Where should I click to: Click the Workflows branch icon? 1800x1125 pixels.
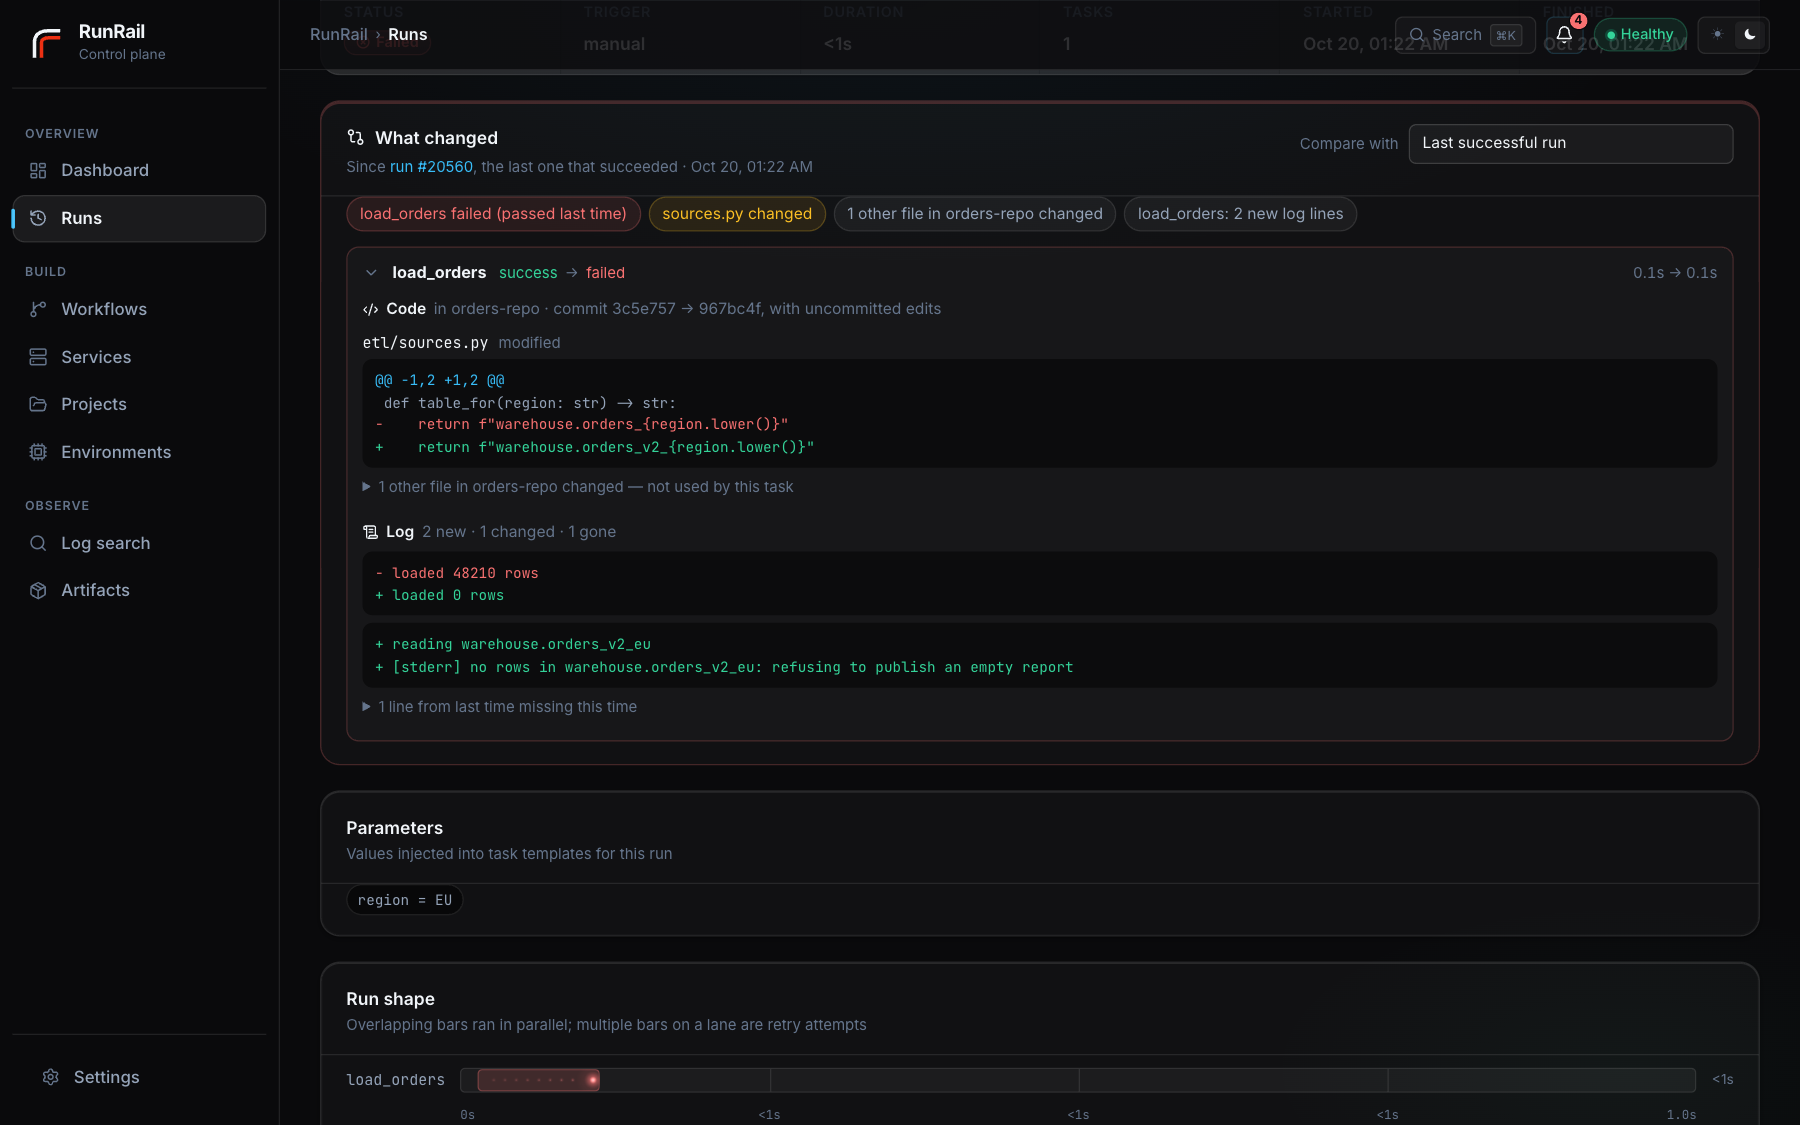coord(38,310)
